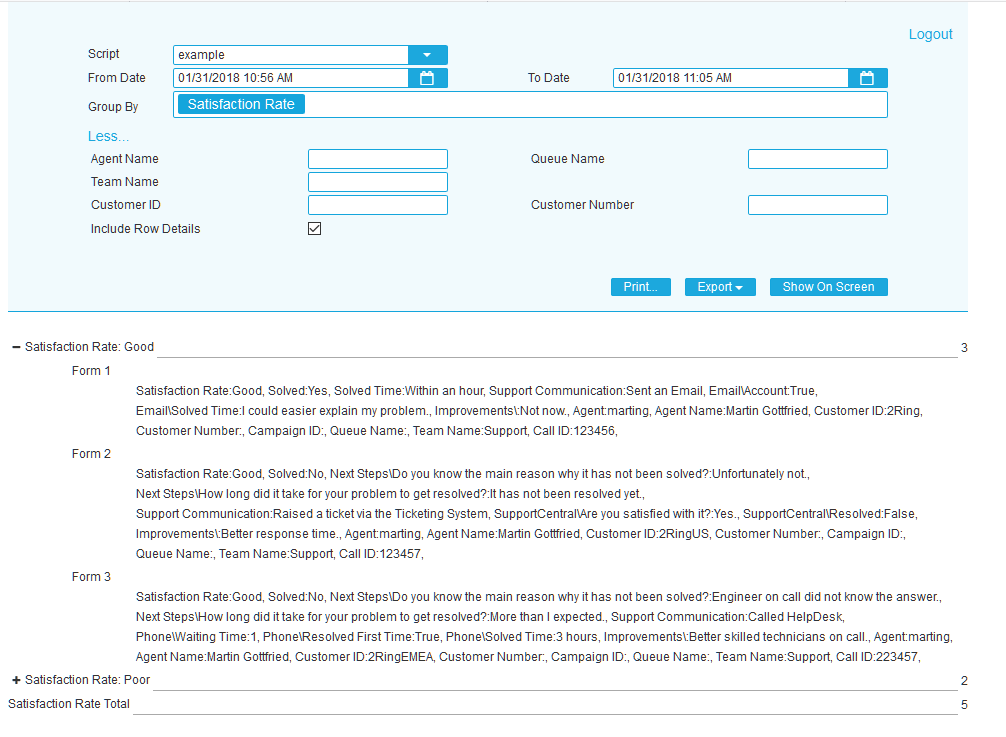This screenshot has height=737, width=1006.
Task: Click inside the Customer ID field
Action: pos(377,204)
